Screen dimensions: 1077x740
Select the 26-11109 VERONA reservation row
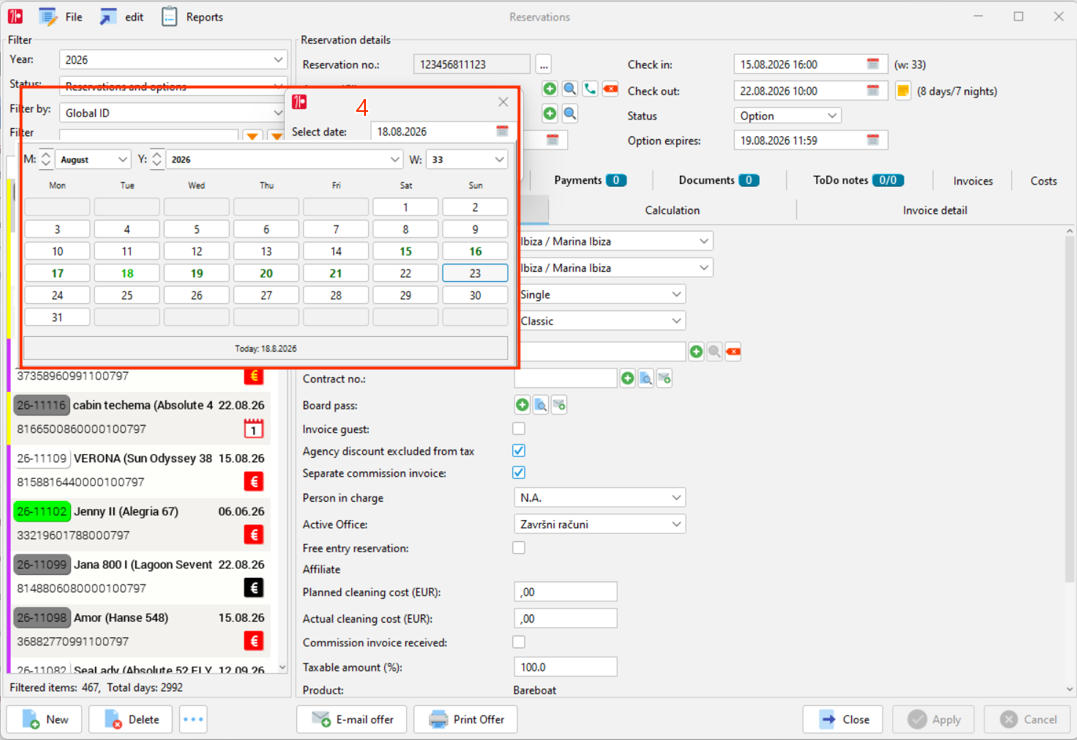click(x=139, y=471)
